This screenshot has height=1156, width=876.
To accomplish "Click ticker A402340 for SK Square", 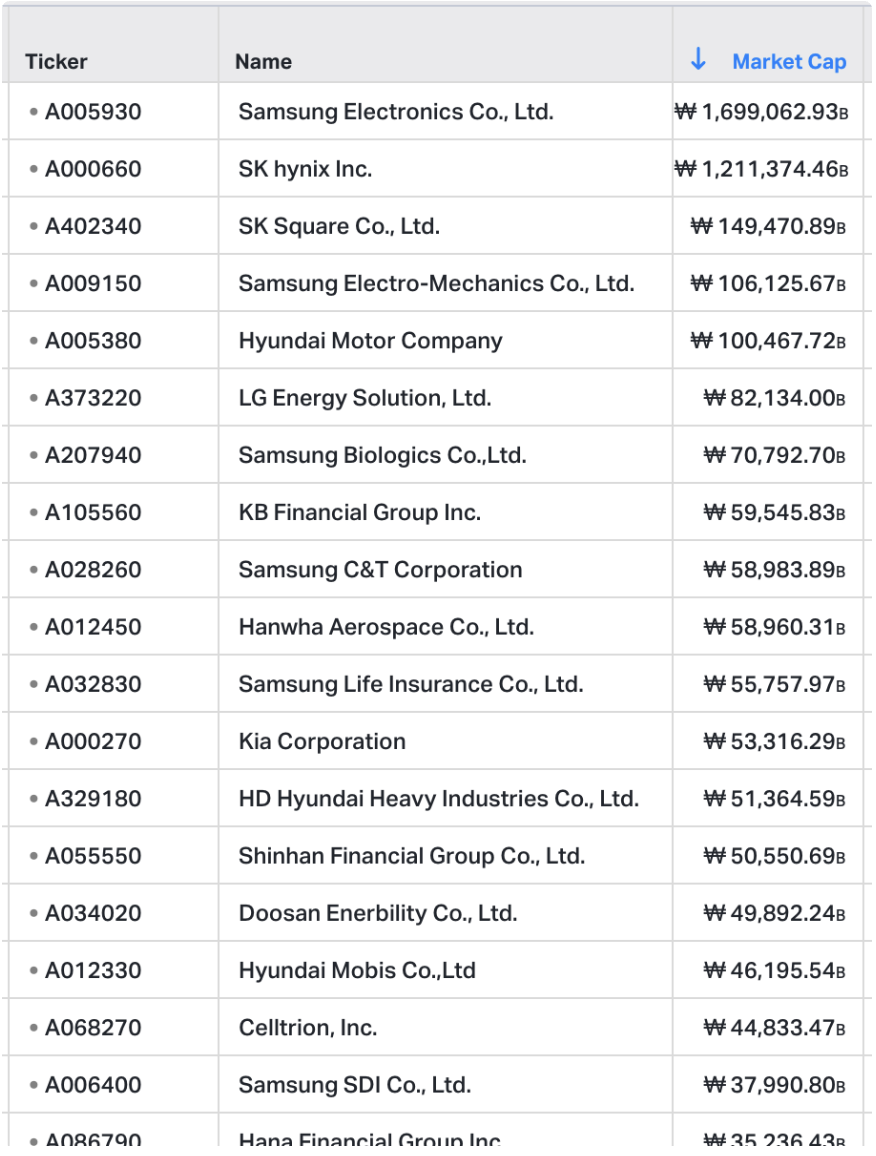I will coord(93,226).
